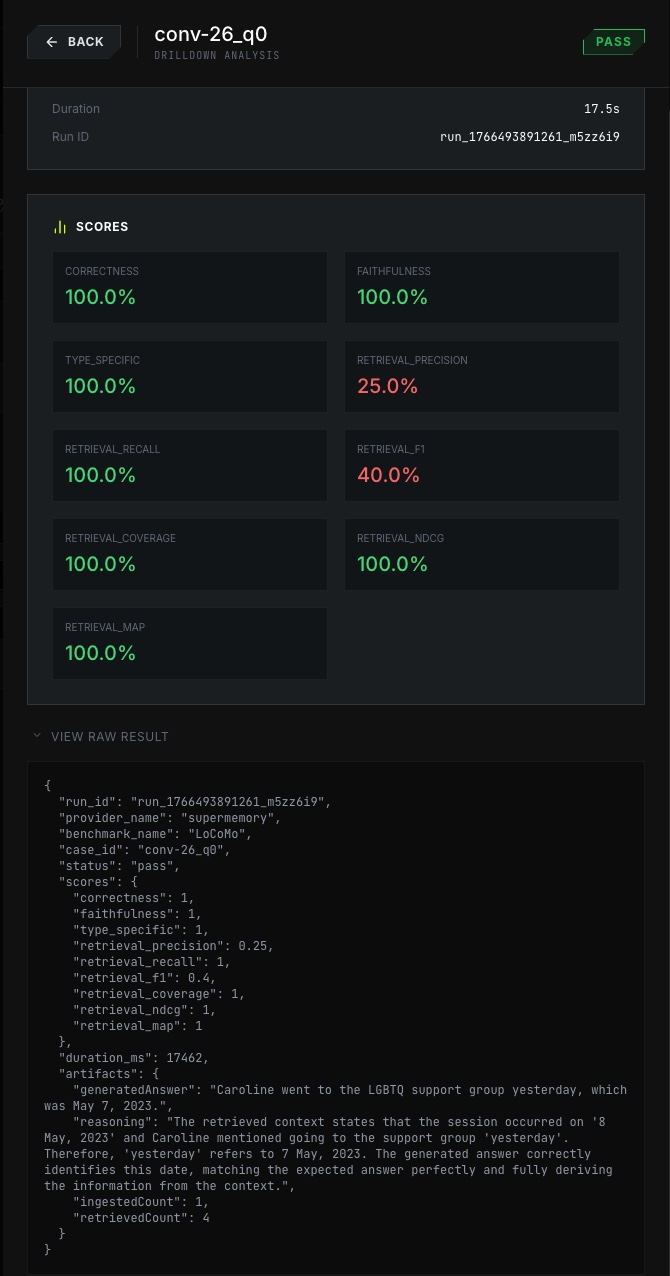
Task: Open the Retrieval_Coverage score card
Action: (x=189, y=554)
